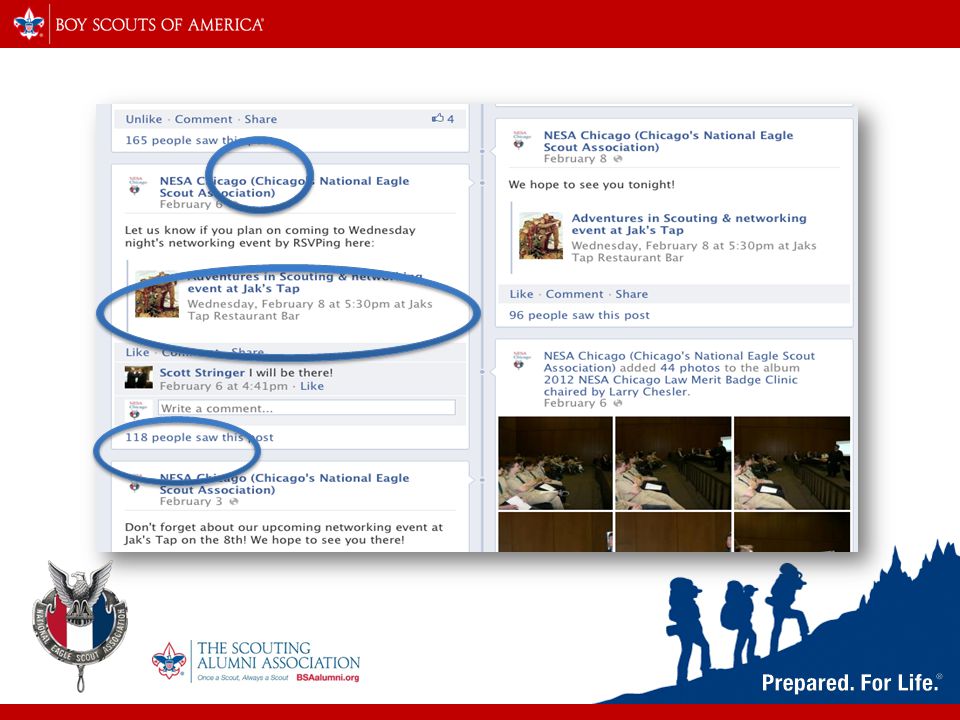Click the 'BOY SCOUTS OF AMERICA' header title
This screenshot has width=960, height=720.
click(x=159, y=24)
